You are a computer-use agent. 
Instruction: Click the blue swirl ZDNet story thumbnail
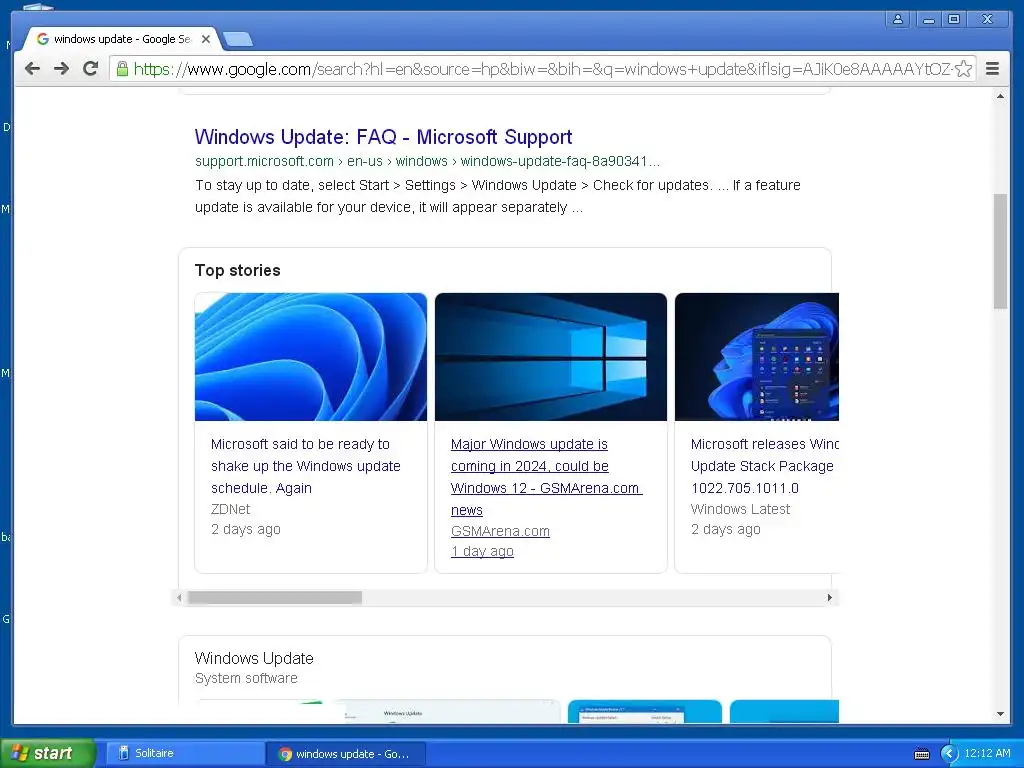pos(311,357)
